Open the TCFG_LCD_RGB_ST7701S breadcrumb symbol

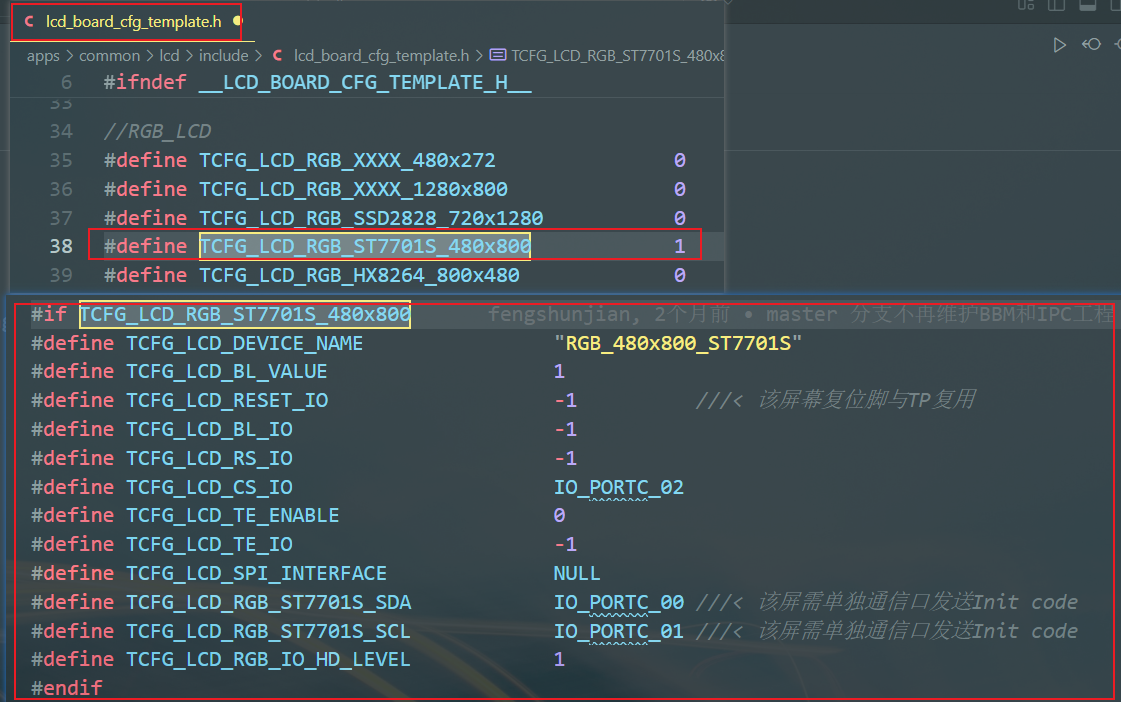[x=608, y=56]
